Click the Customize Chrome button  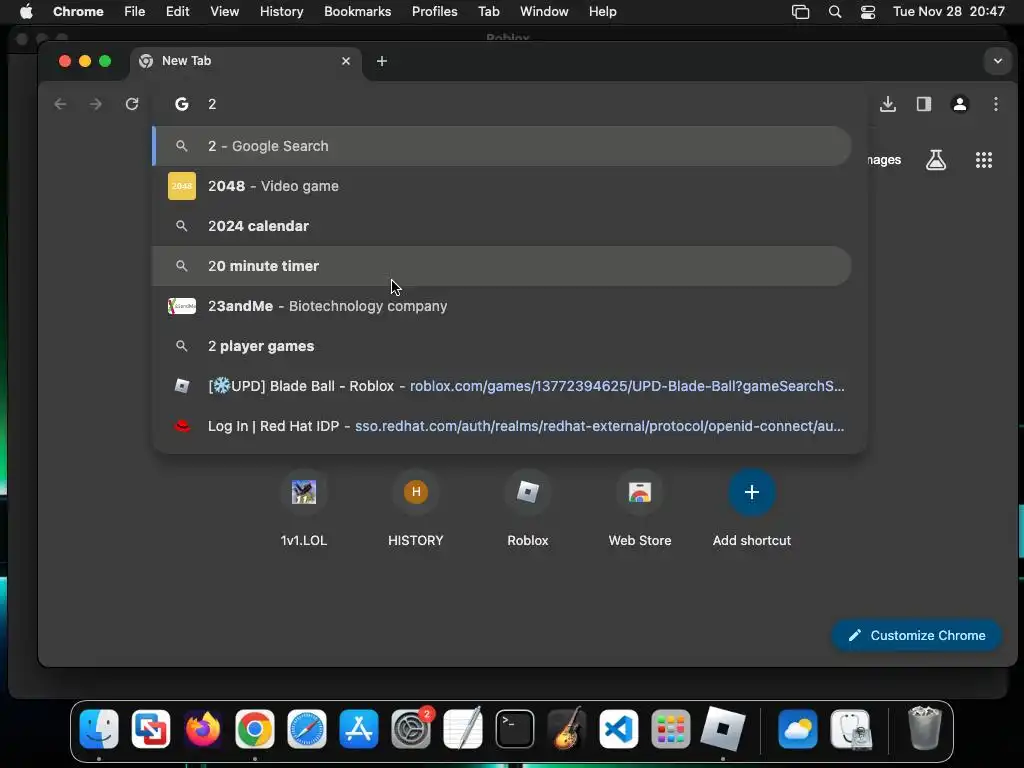pos(917,635)
